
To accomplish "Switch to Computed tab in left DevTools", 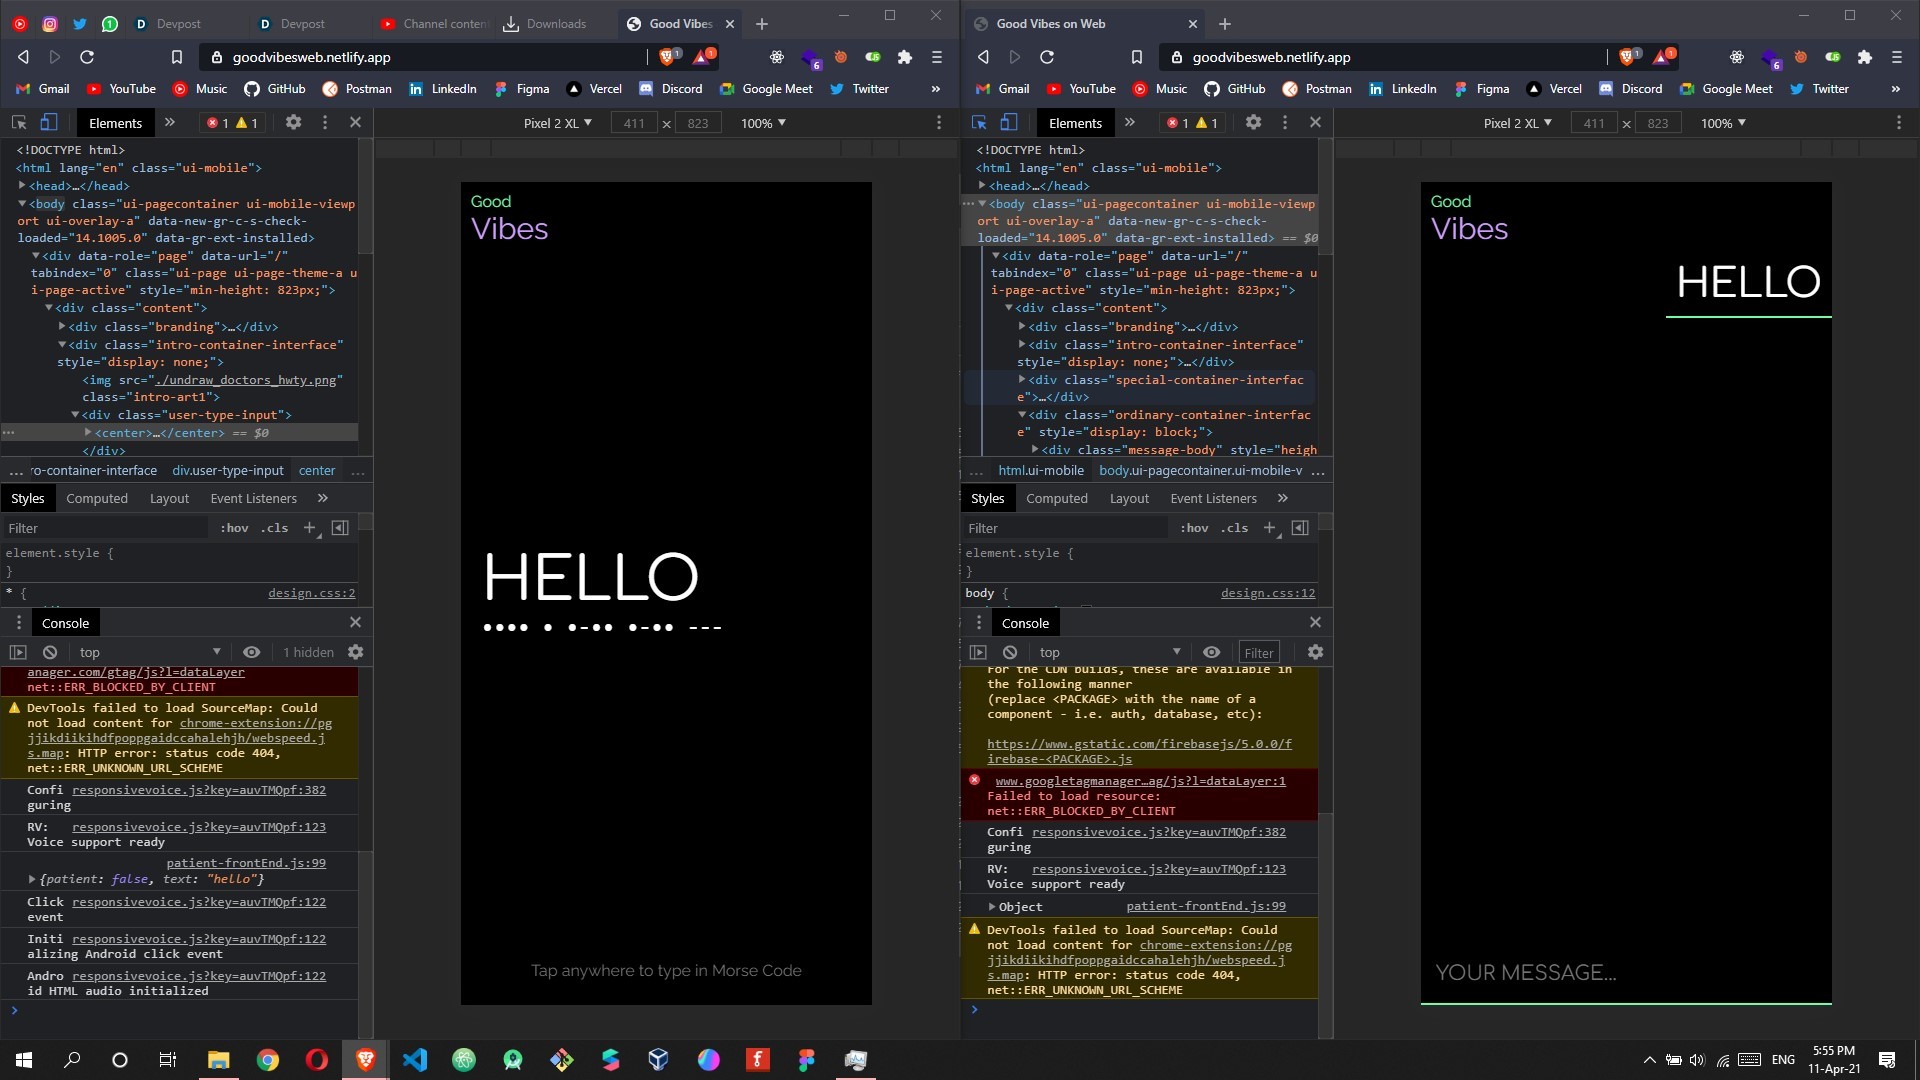I will [x=97, y=498].
